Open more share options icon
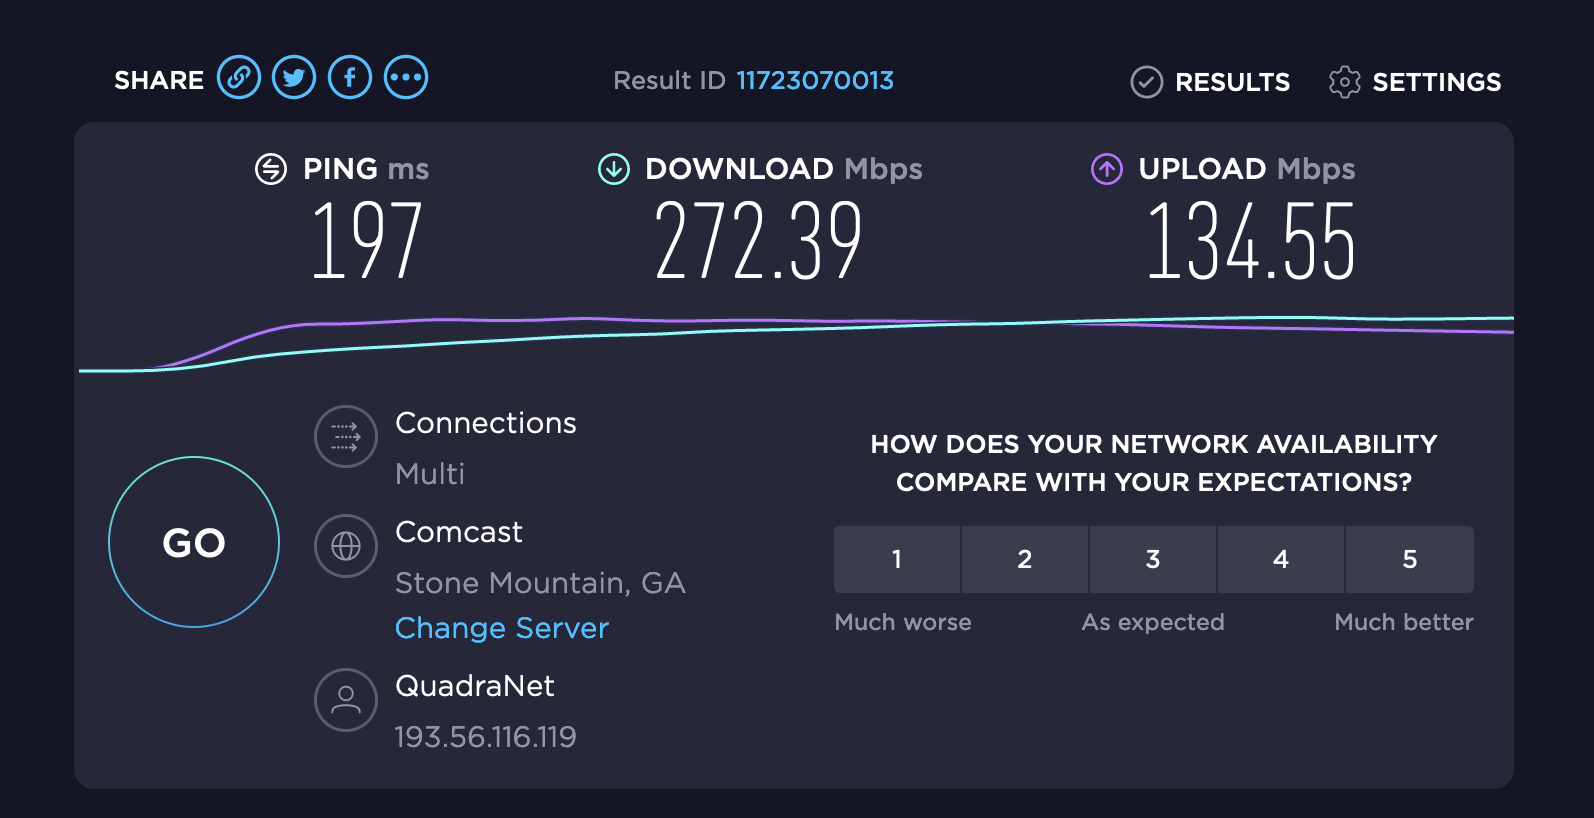This screenshot has height=818, width=1594. tap(406, 78)
